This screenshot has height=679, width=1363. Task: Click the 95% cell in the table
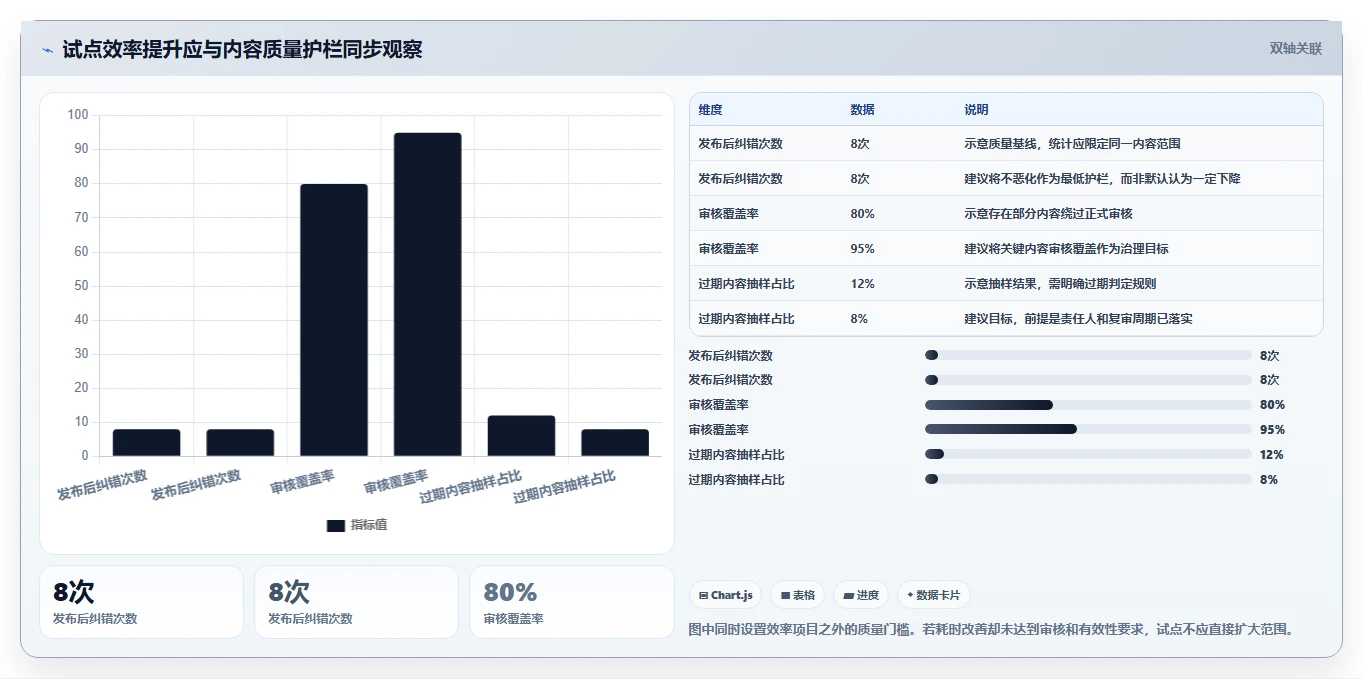coord(862,249)
